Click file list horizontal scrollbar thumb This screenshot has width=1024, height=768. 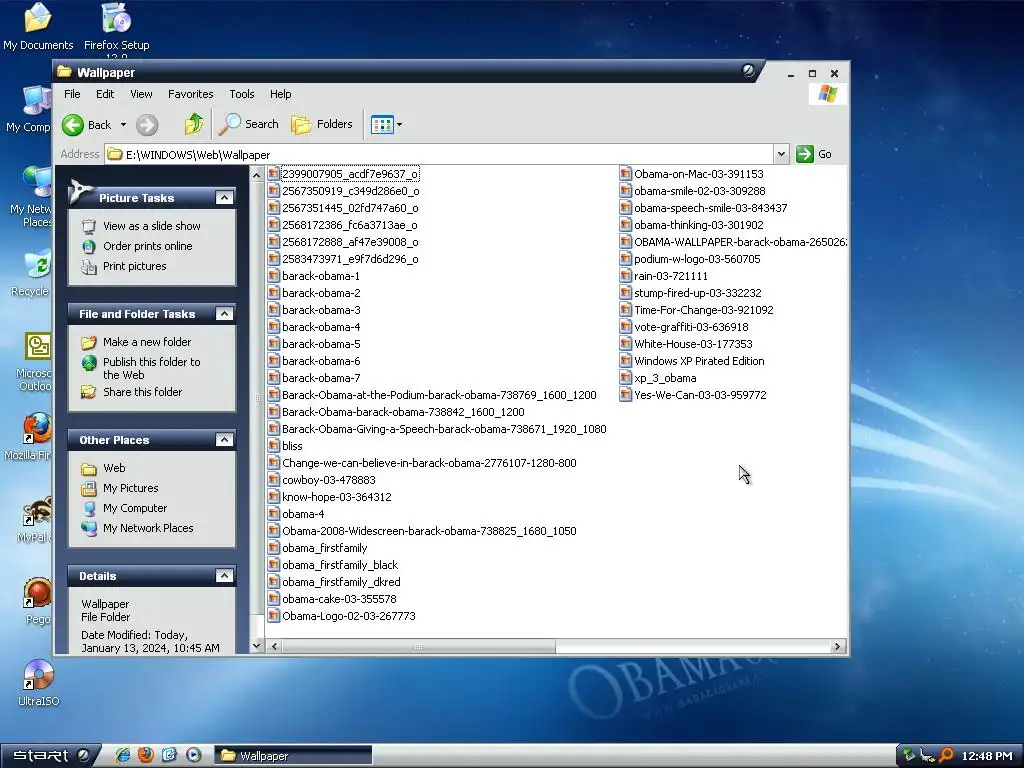(419, 647)
